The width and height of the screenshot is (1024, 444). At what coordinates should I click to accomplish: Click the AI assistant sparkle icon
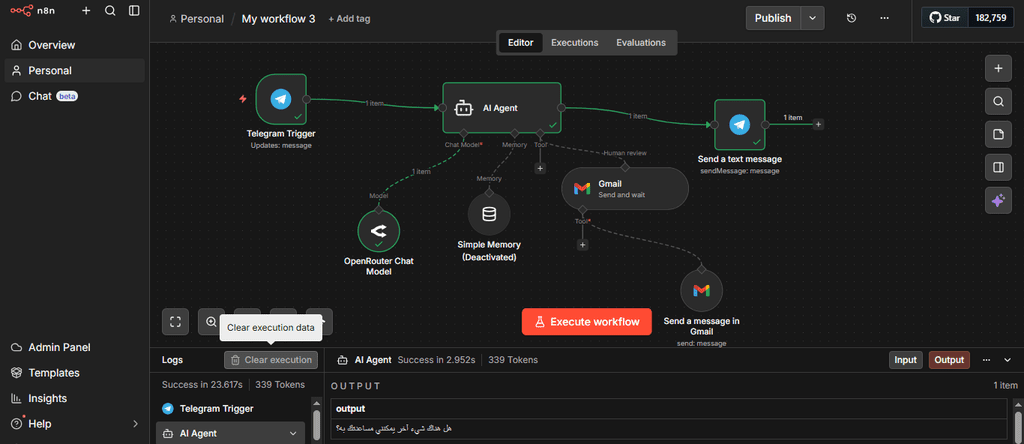pyautogui.click(x=997, y=200)
